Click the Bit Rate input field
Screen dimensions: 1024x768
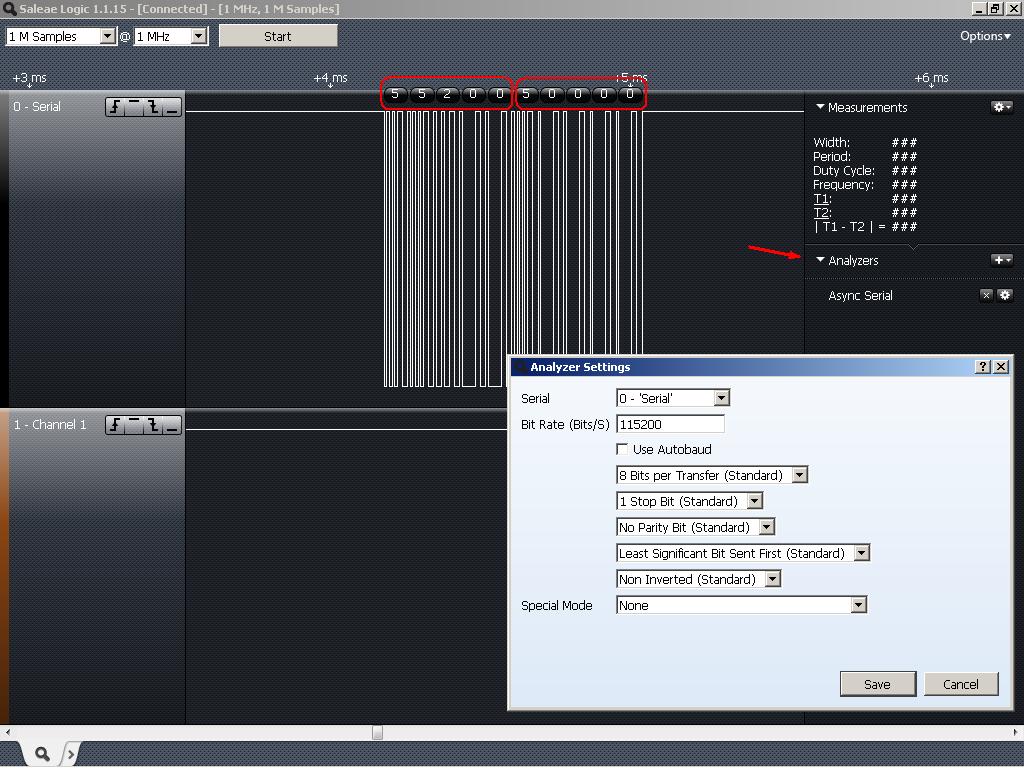(x=670, y=424)
